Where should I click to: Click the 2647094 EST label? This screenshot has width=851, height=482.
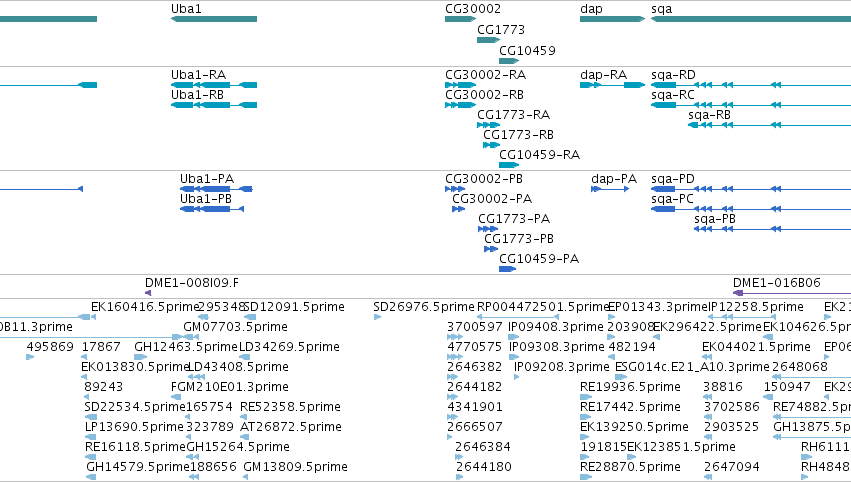(x=732, y=467)
